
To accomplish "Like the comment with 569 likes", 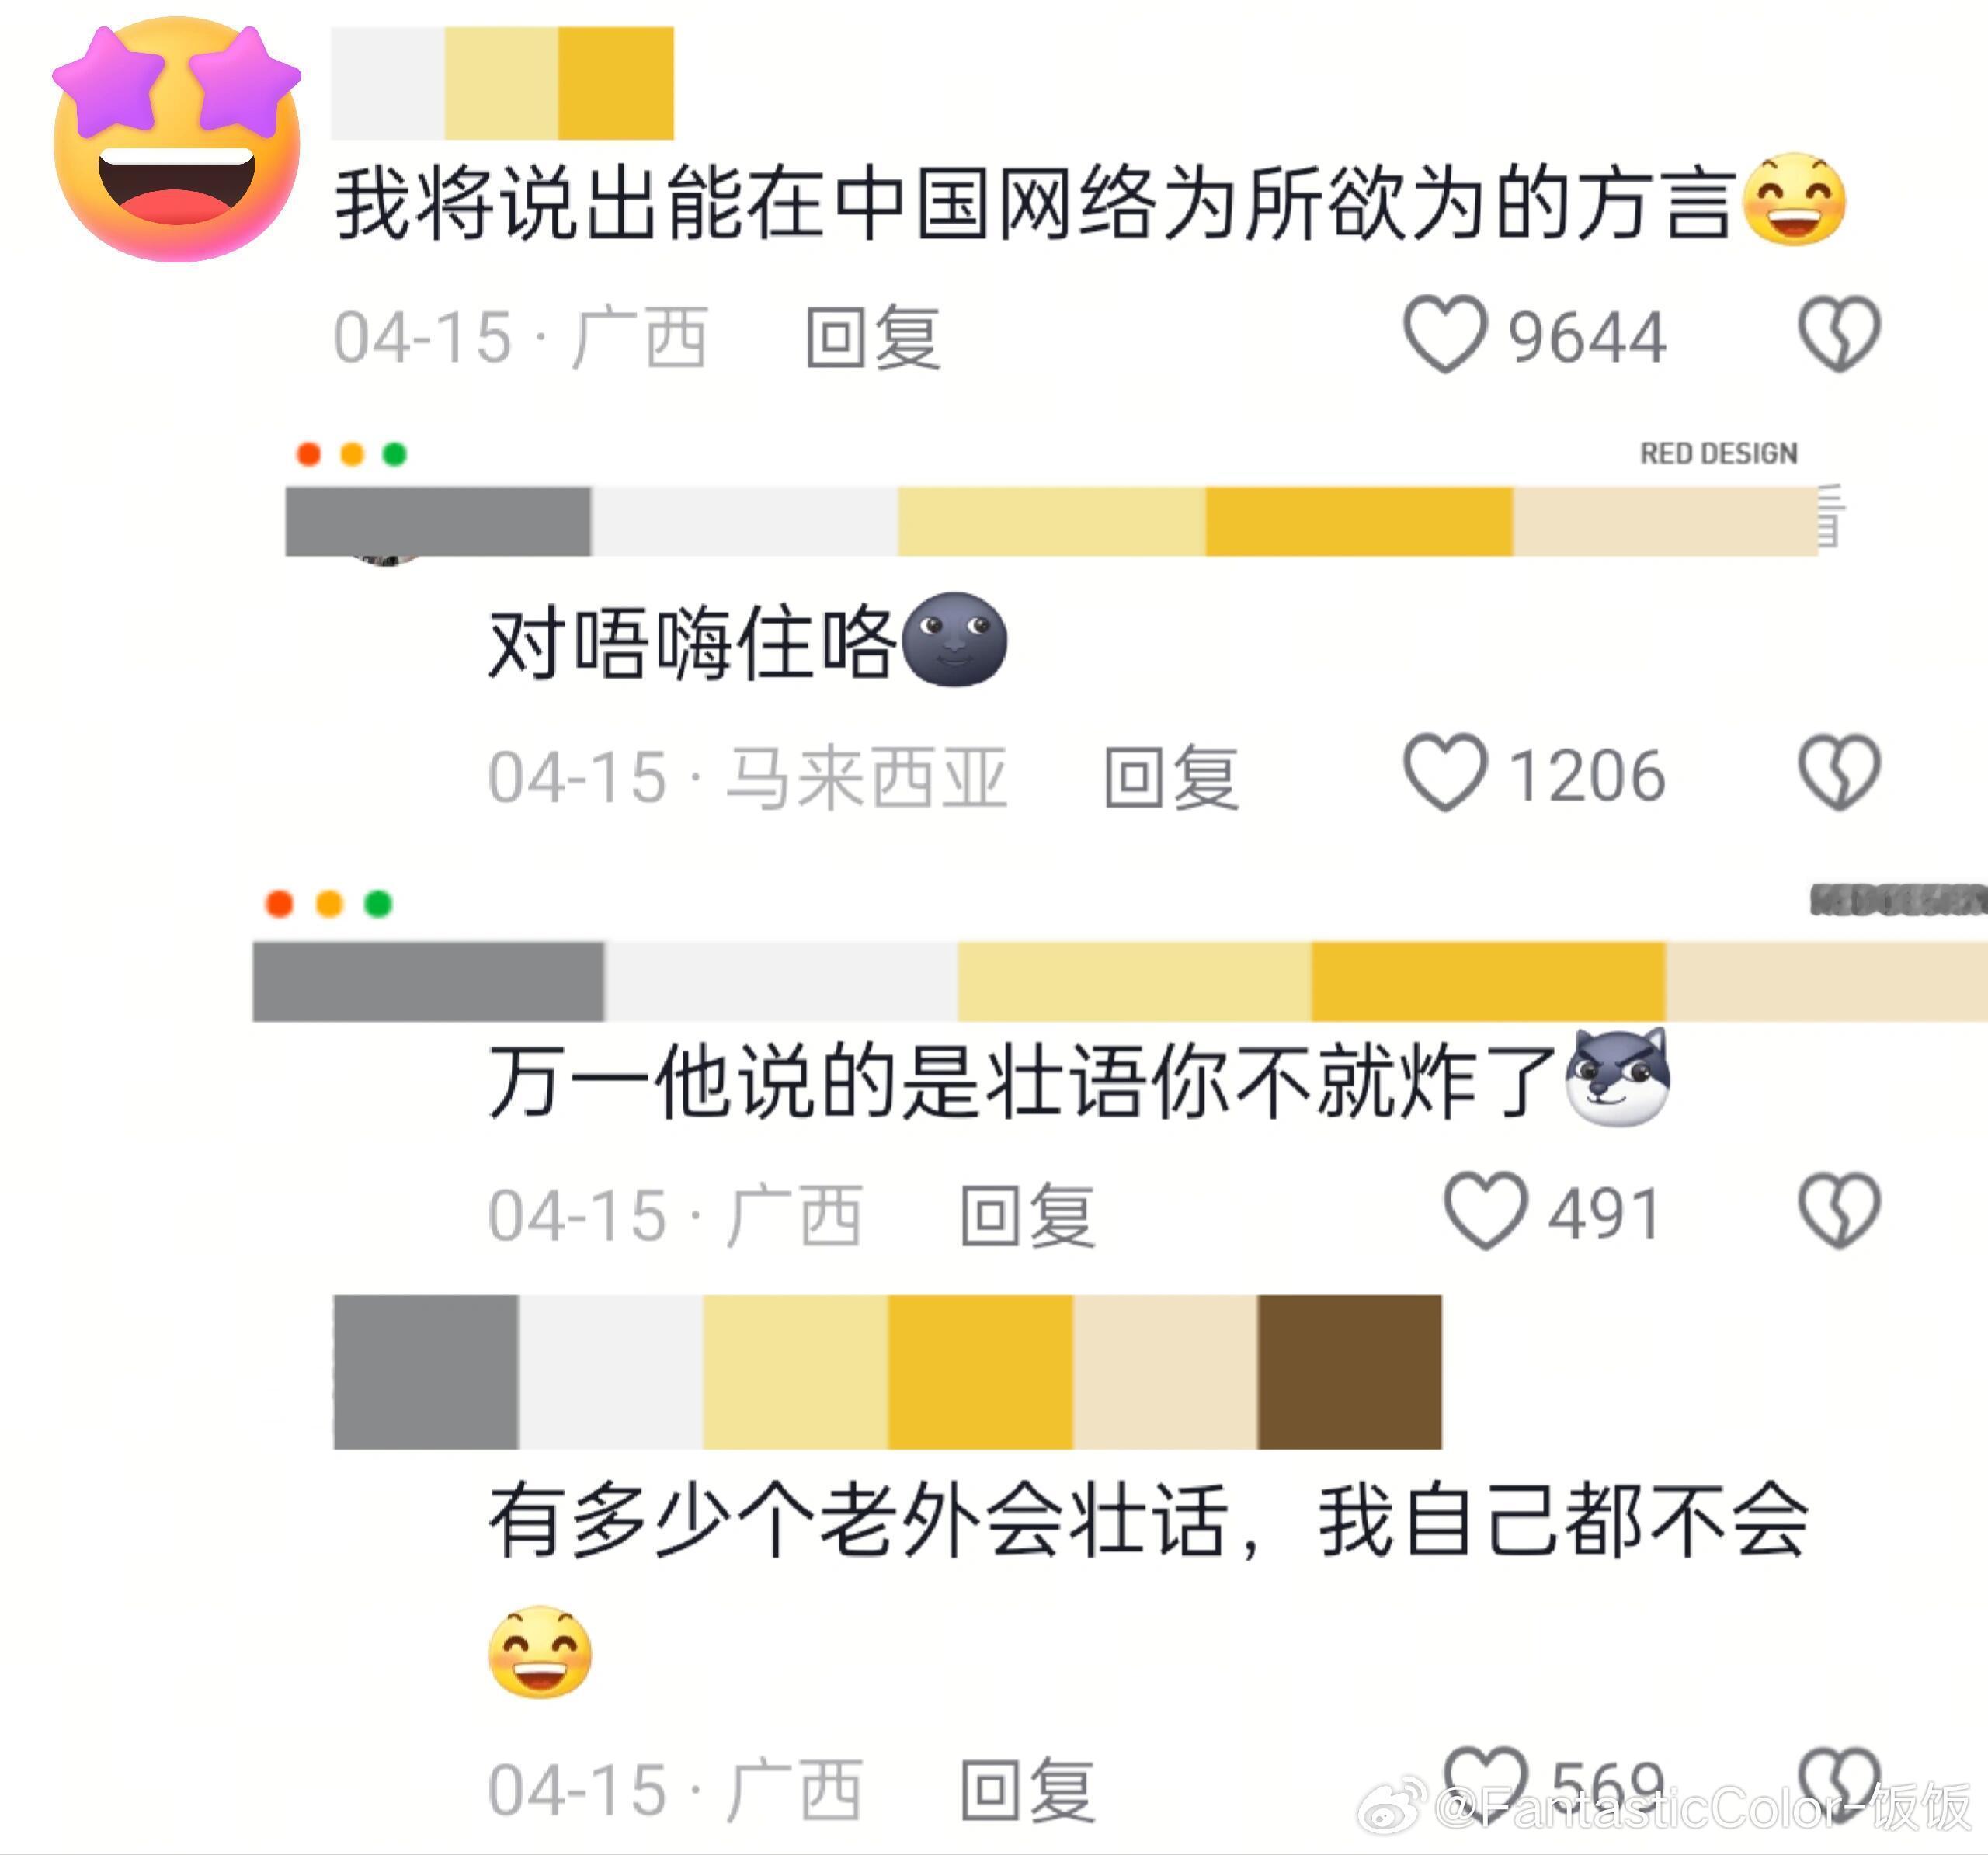I will point(1485,1785).
